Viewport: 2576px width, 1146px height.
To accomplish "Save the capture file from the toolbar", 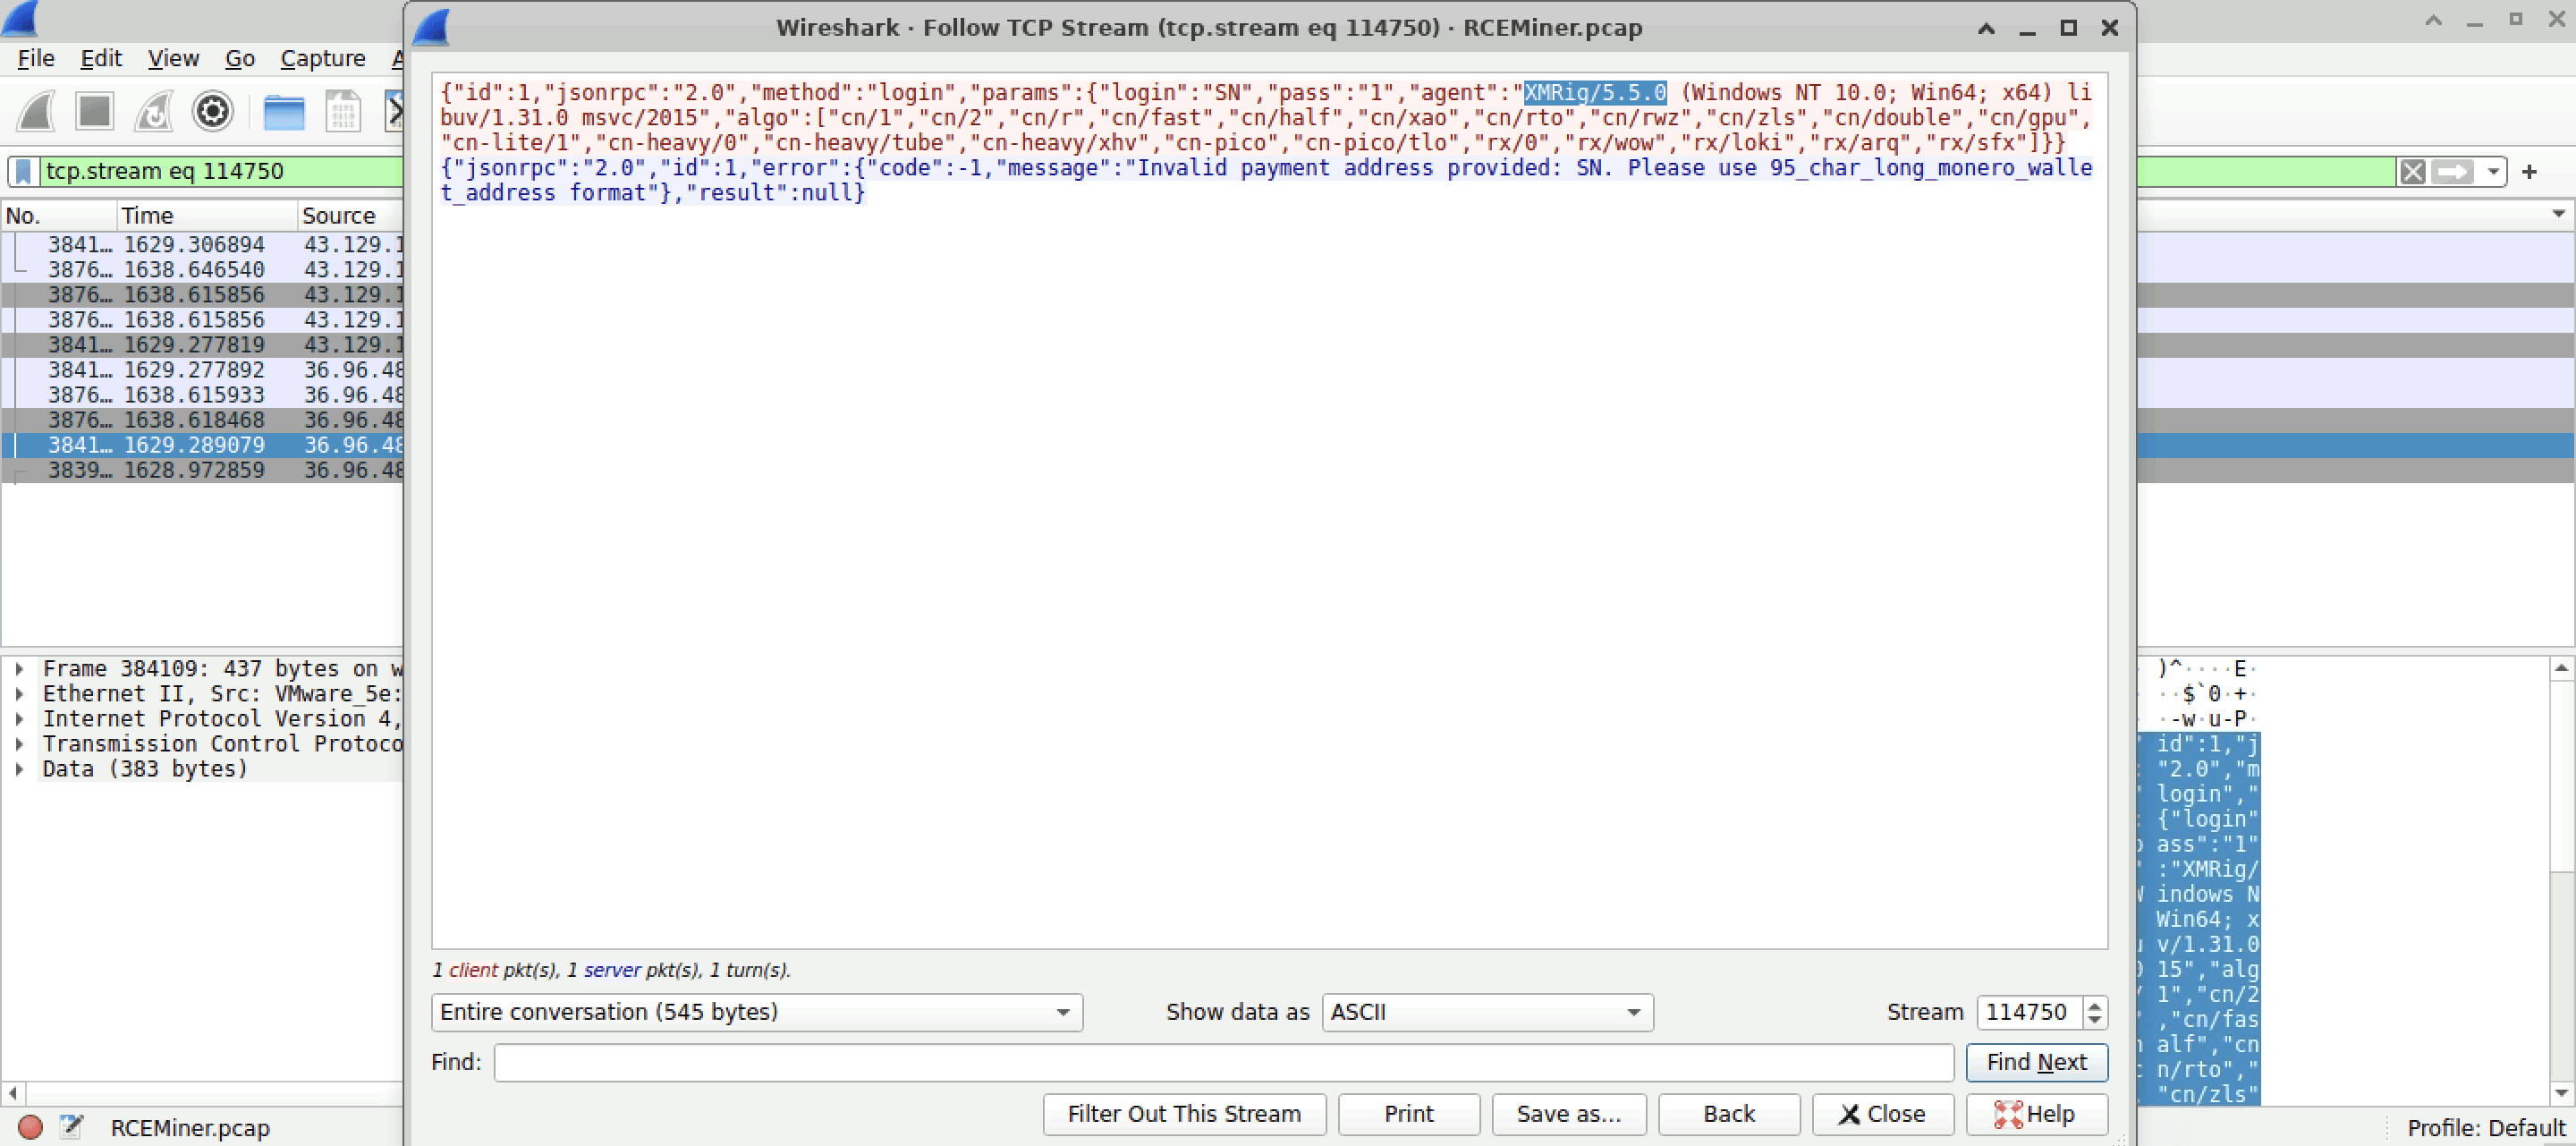I will click(x=343, y=111).
